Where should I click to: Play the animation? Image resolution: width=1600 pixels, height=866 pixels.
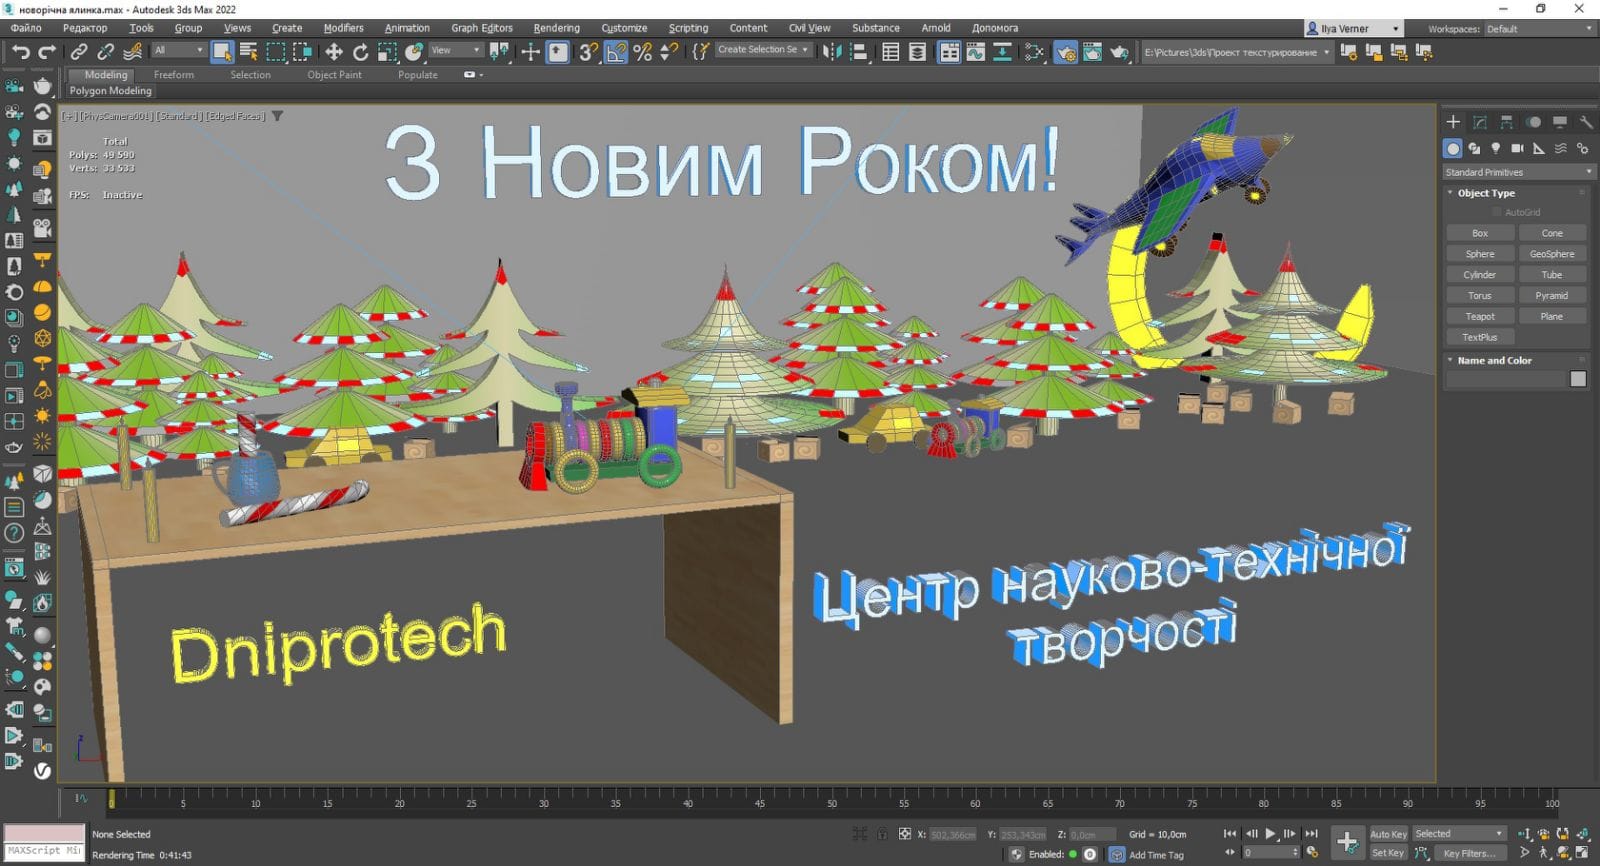(1270, 834)
